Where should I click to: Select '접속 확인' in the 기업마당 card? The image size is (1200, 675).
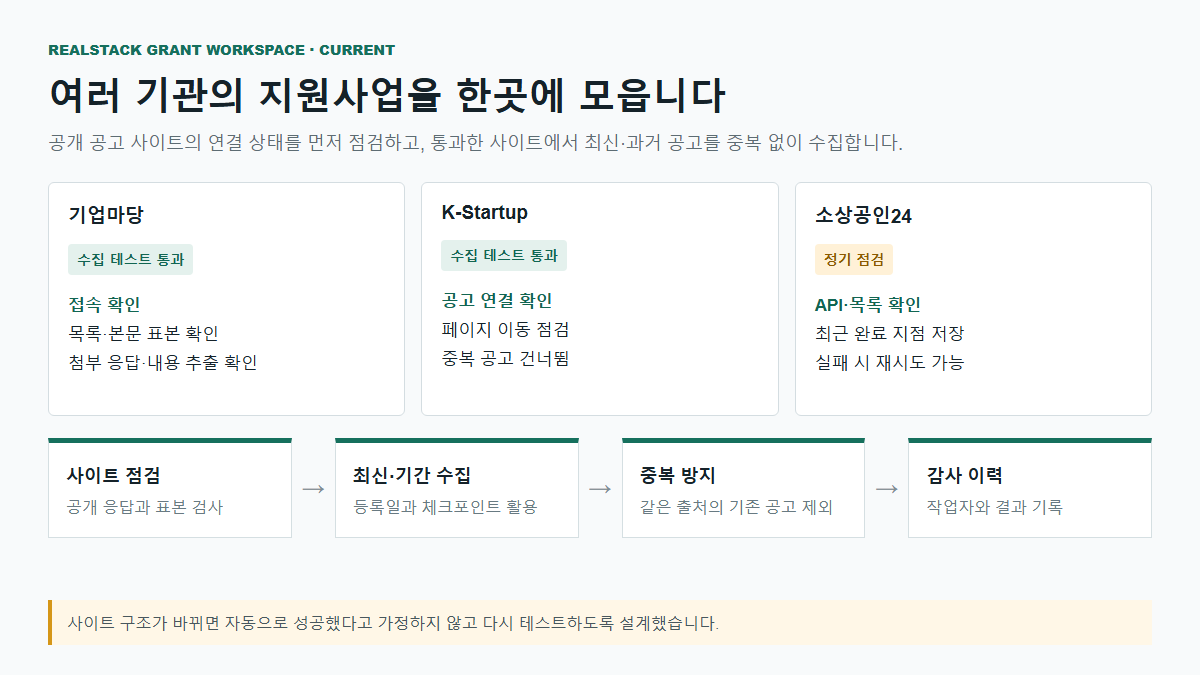pos(104,304)
